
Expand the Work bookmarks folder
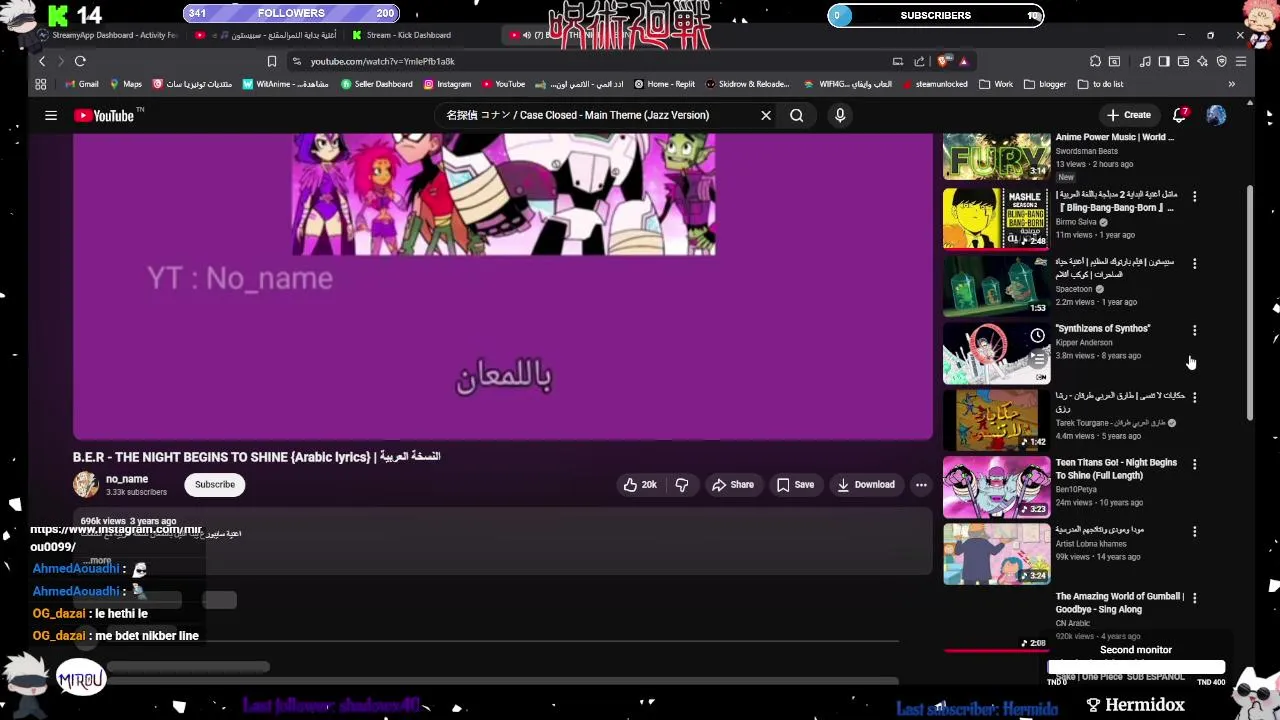point(996,84)
